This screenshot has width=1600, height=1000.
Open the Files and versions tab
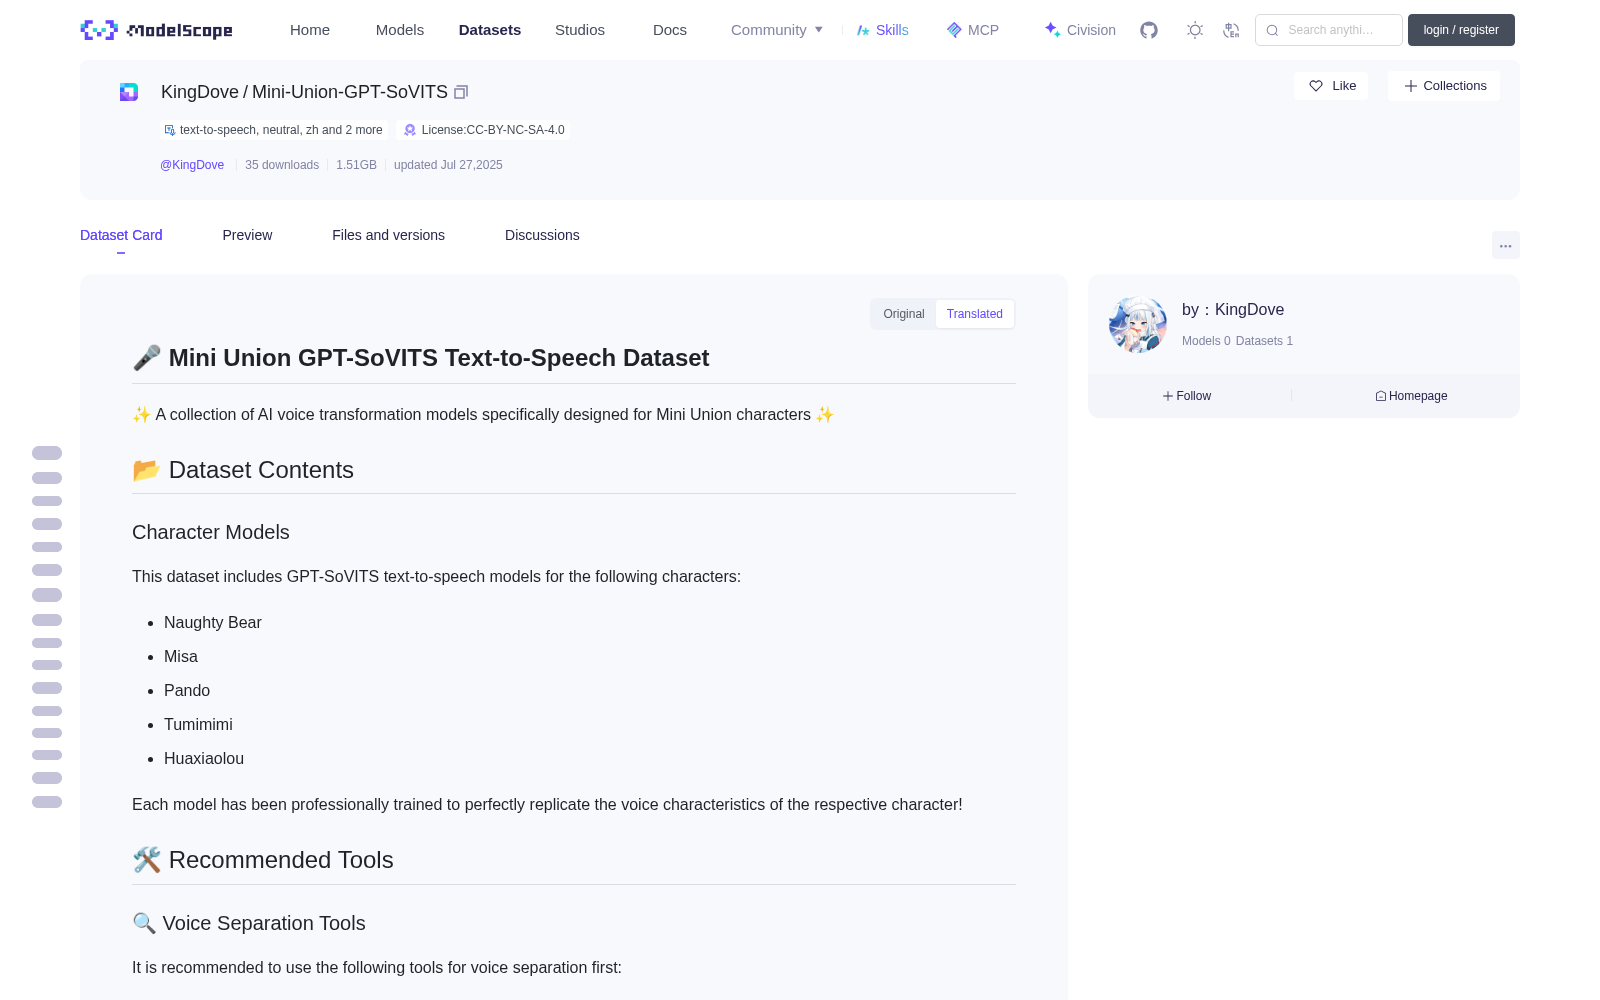click(x=388, y=235)
